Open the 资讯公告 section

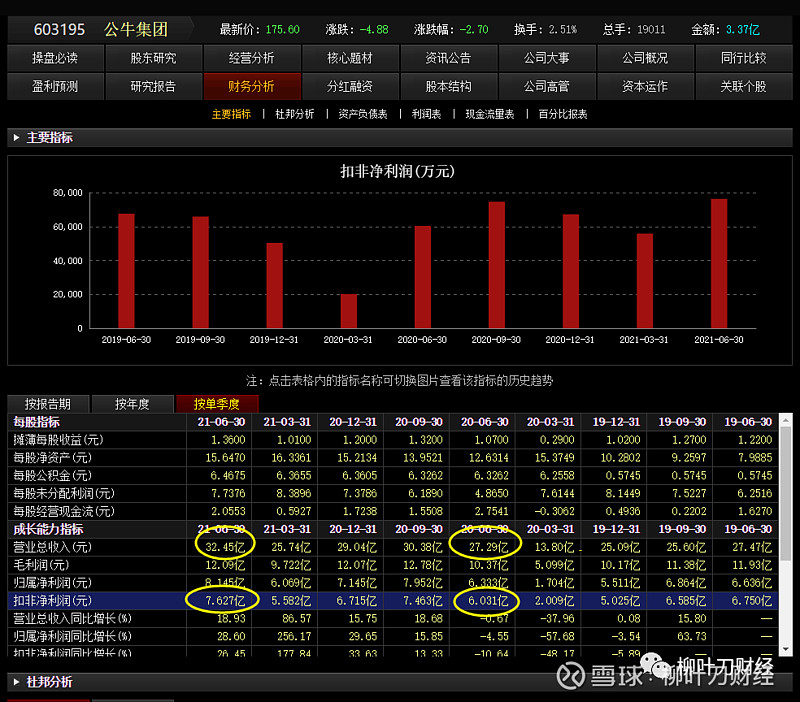448,58
